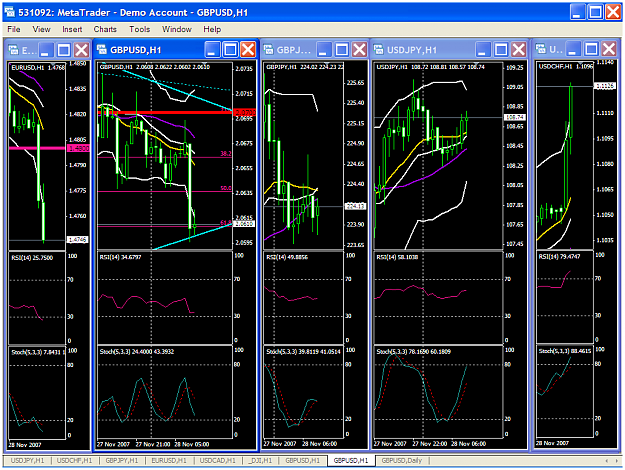Switch to the _DJI,H1 bottom tab
Image resolution: width=625 pixels, height=470 pixels.
click(x=261, y=460)
